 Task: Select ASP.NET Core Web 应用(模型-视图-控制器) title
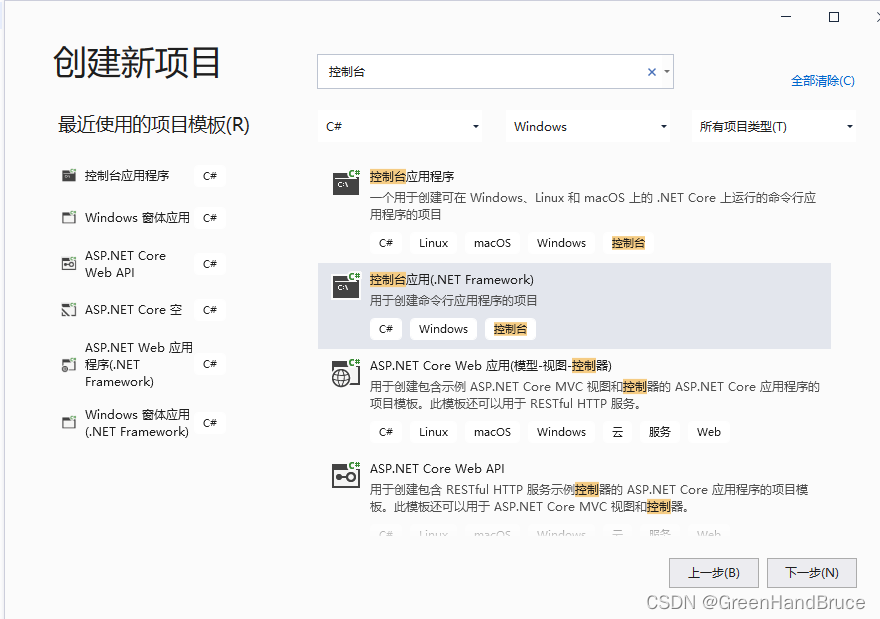pyautogui.click(x=491, y=366)
